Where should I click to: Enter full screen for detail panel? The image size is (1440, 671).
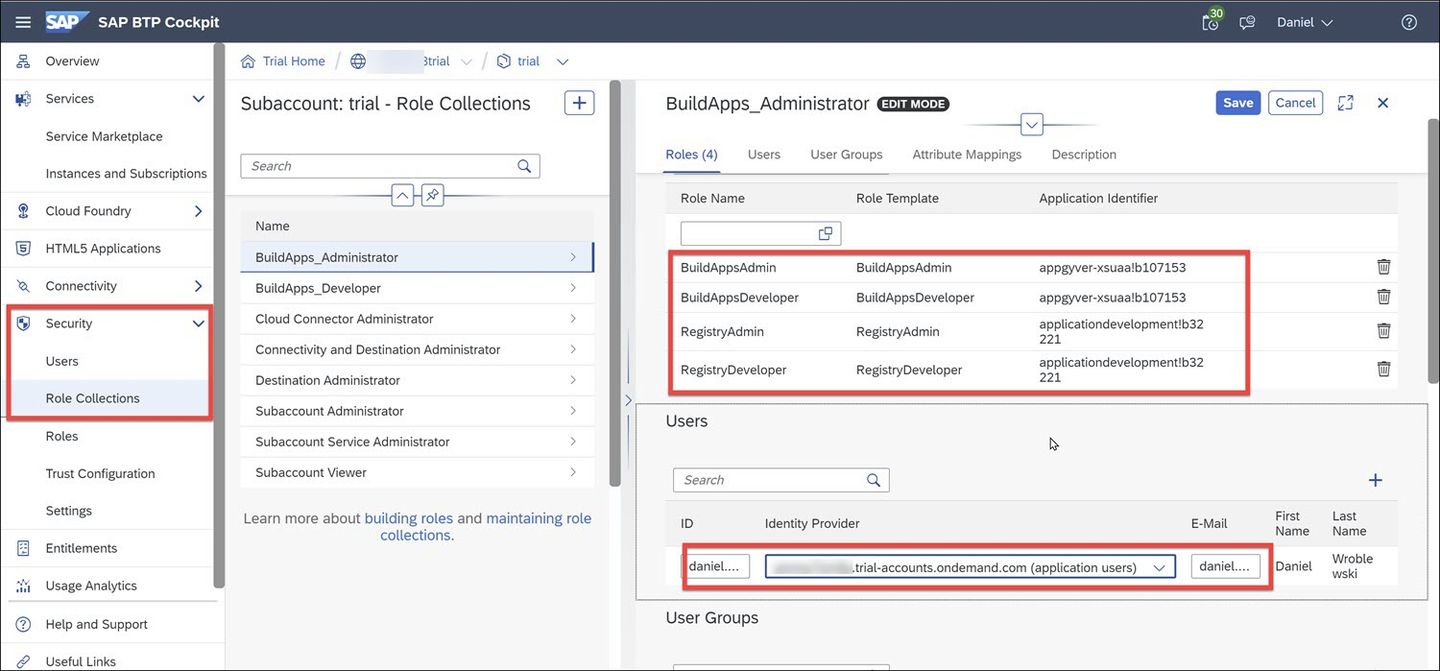(x=1346, y=103)
